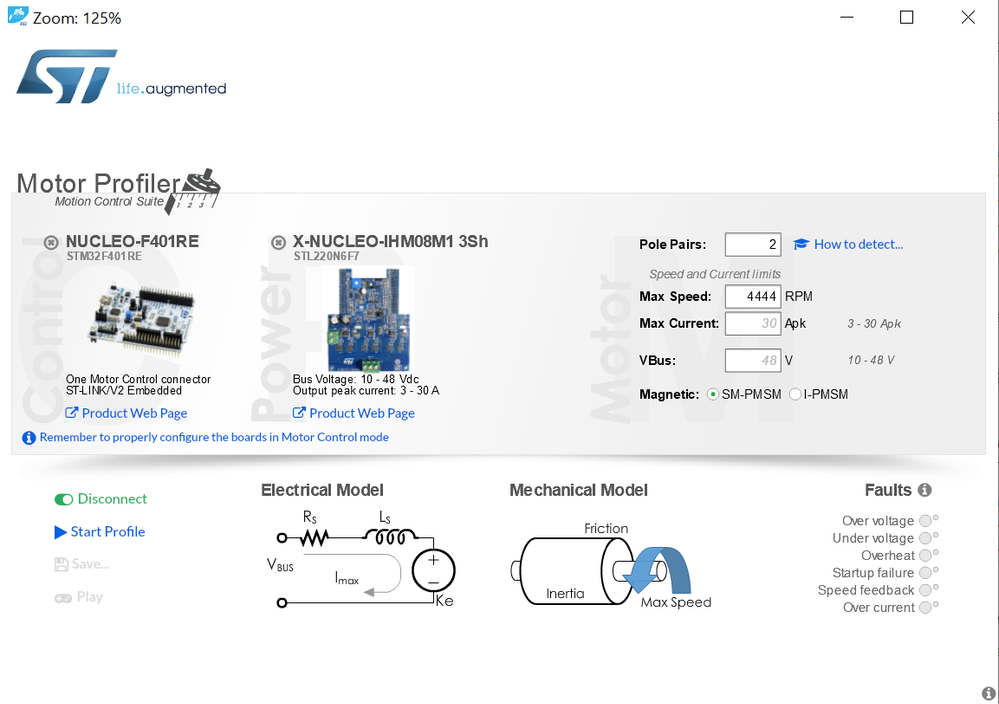Click the bottom-right corner info icon

(988, 693)
